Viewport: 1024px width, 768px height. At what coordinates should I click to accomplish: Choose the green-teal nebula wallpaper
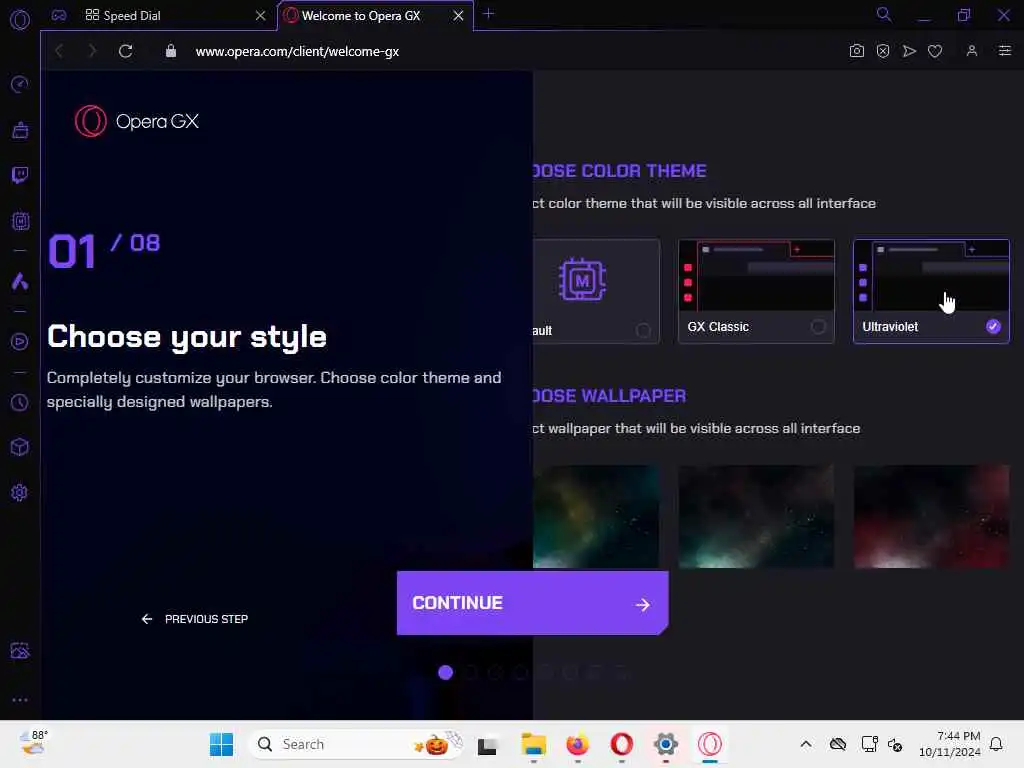[x=756, y=516]
